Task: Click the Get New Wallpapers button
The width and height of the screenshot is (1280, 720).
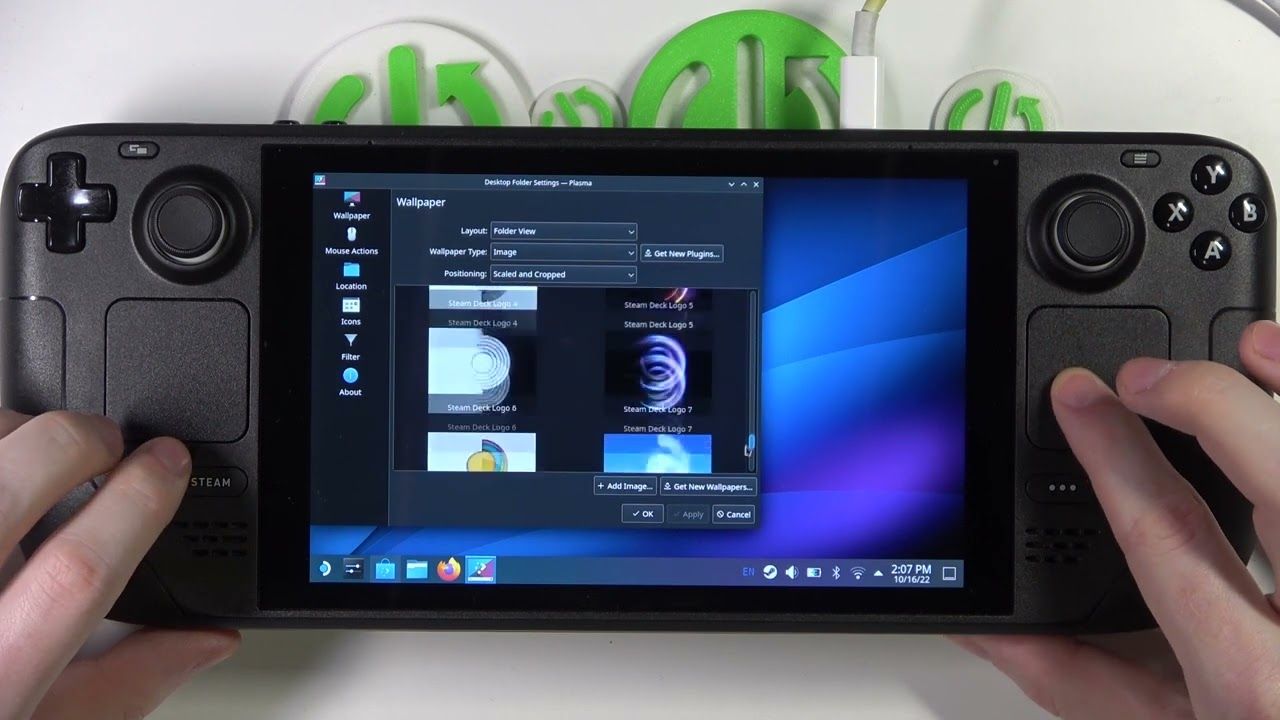Action: [x=708, y=487]
